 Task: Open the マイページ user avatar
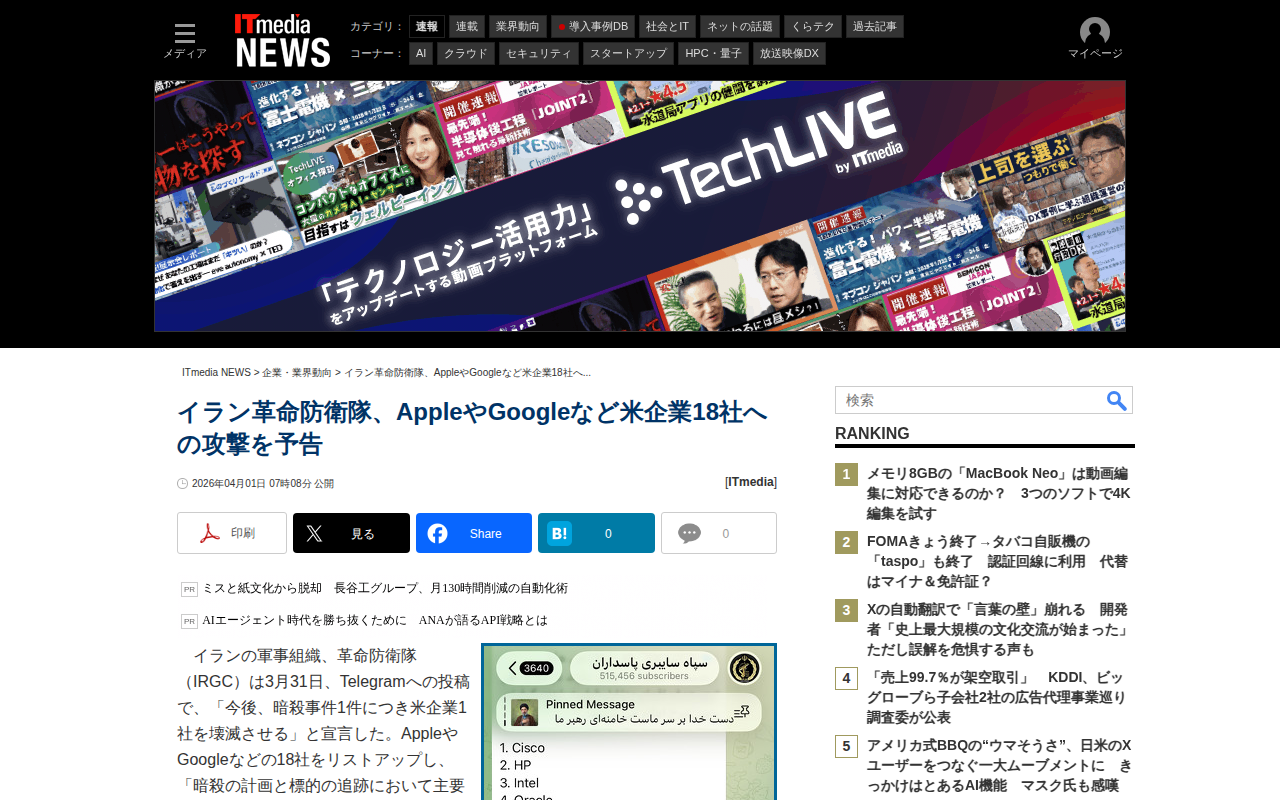[1095, 39]
